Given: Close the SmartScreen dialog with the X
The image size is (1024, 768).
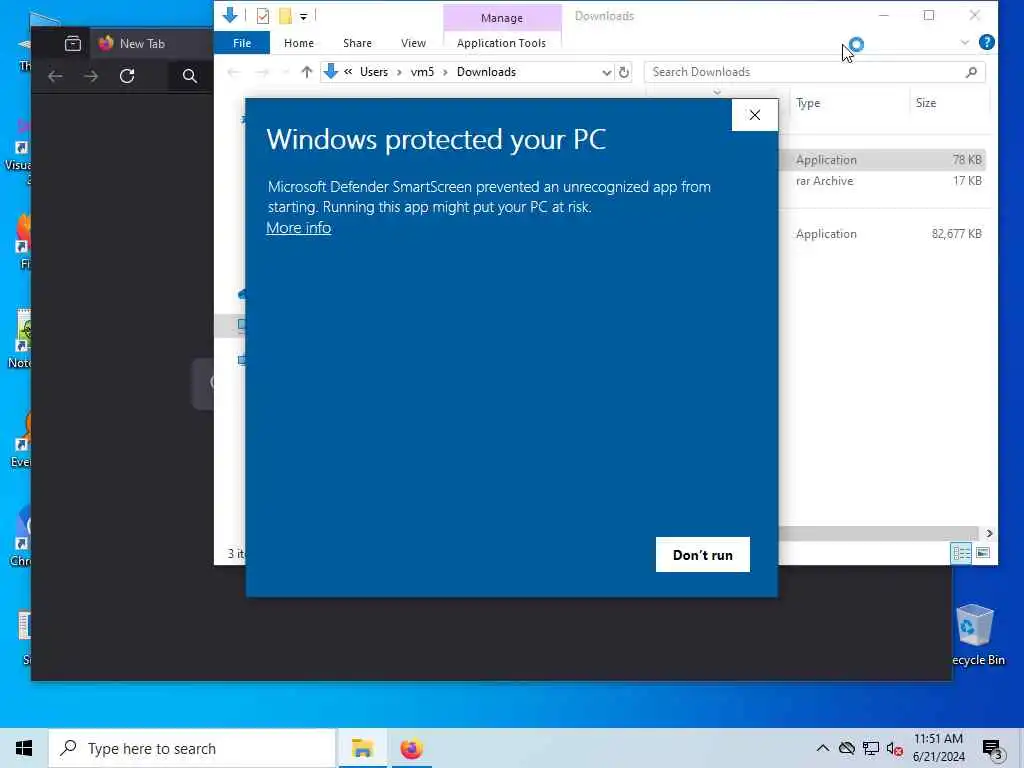Looking at the screenshot, I should point(755,115).
